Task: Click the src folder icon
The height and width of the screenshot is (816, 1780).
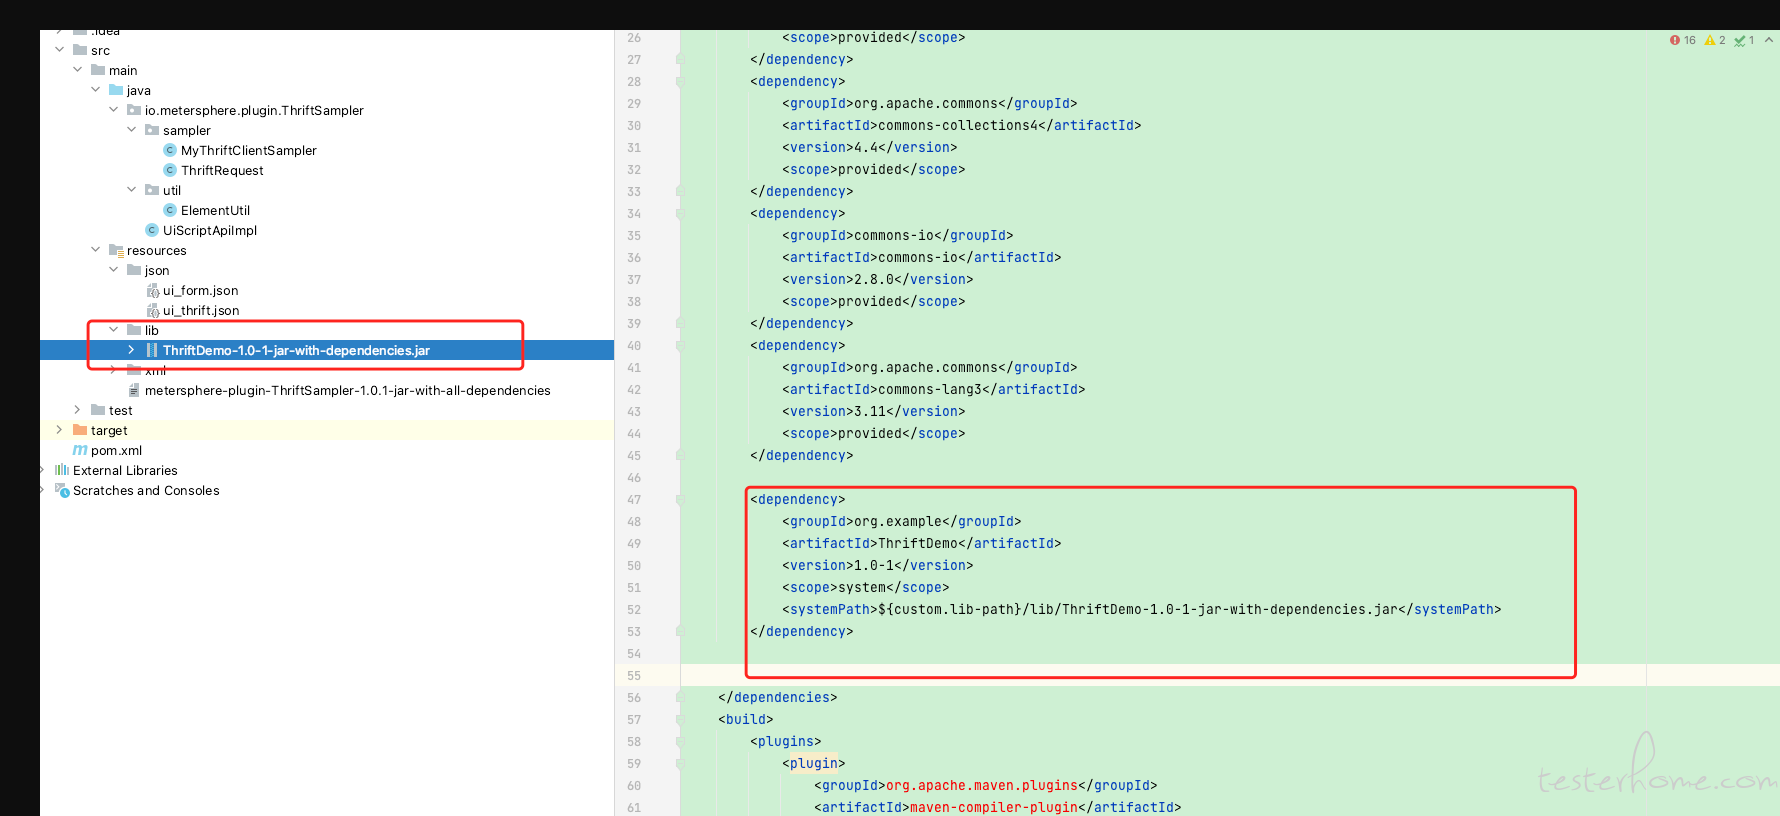Action: coord(80,50)
